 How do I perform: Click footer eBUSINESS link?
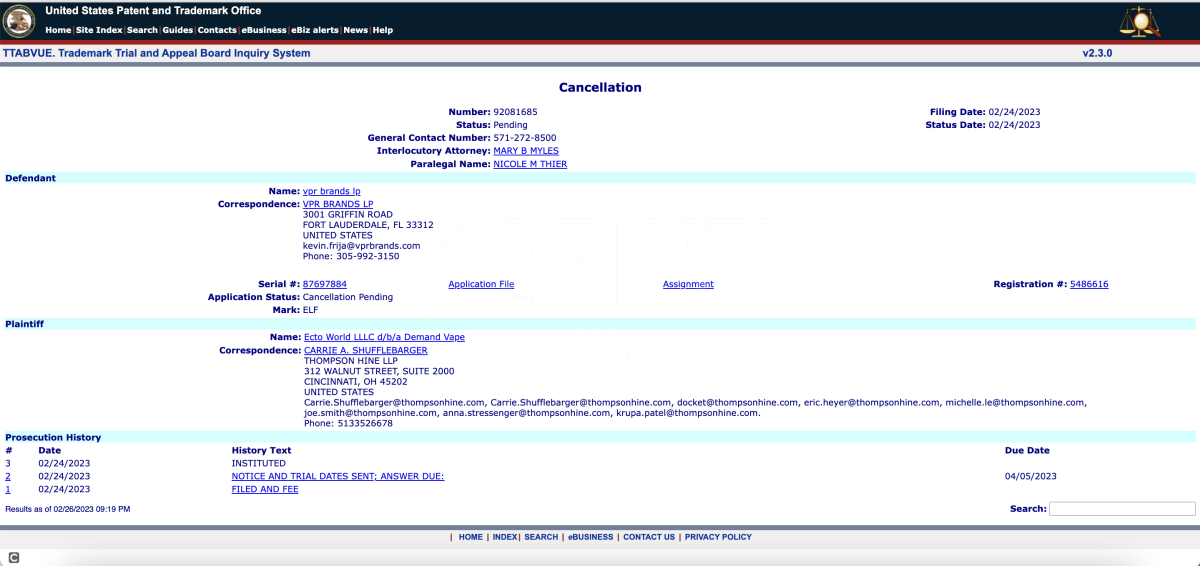click(x=591, y=537)
